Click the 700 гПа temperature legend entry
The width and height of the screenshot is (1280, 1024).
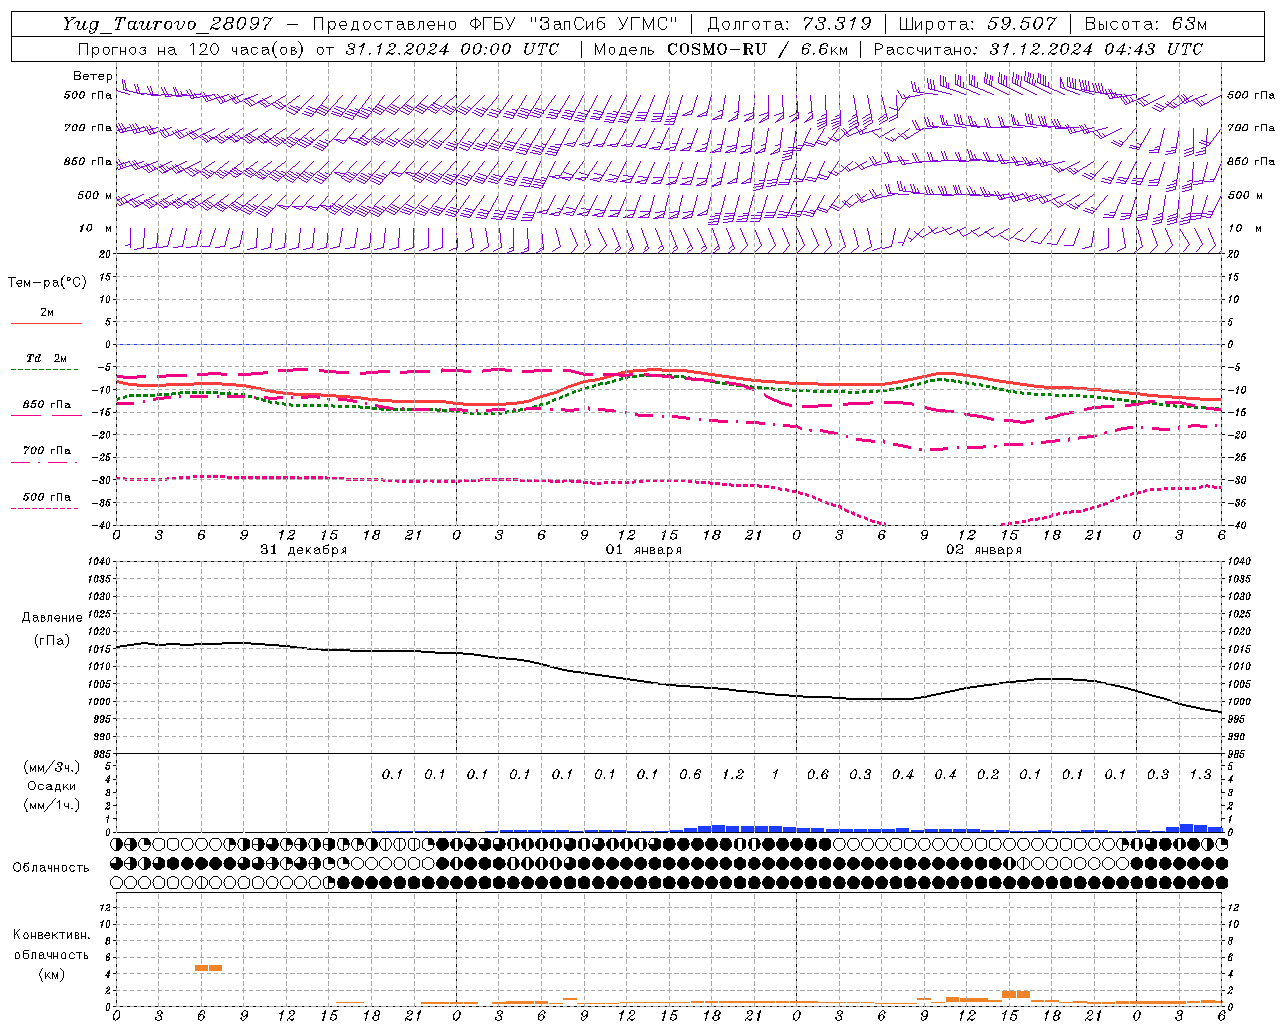coord(47,451)
